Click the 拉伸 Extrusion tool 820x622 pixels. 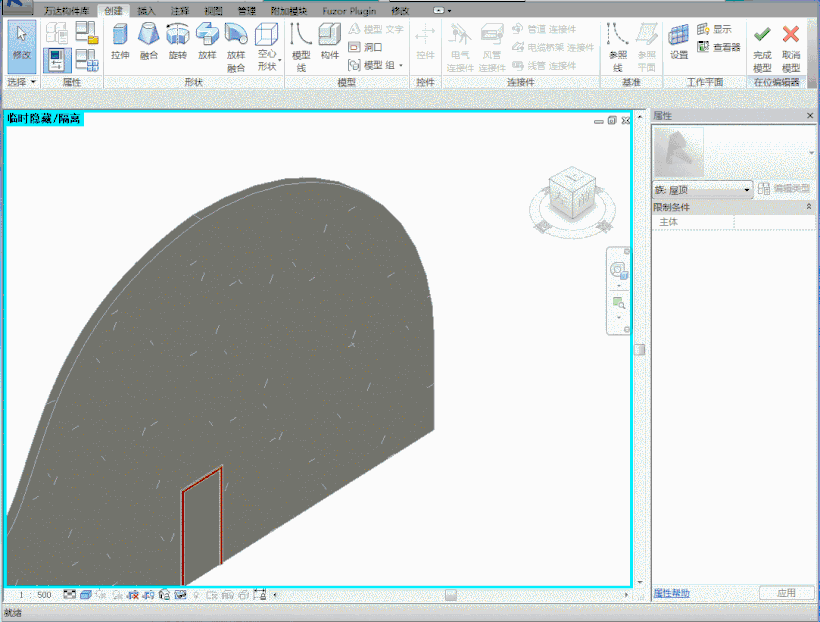(120, 41)
